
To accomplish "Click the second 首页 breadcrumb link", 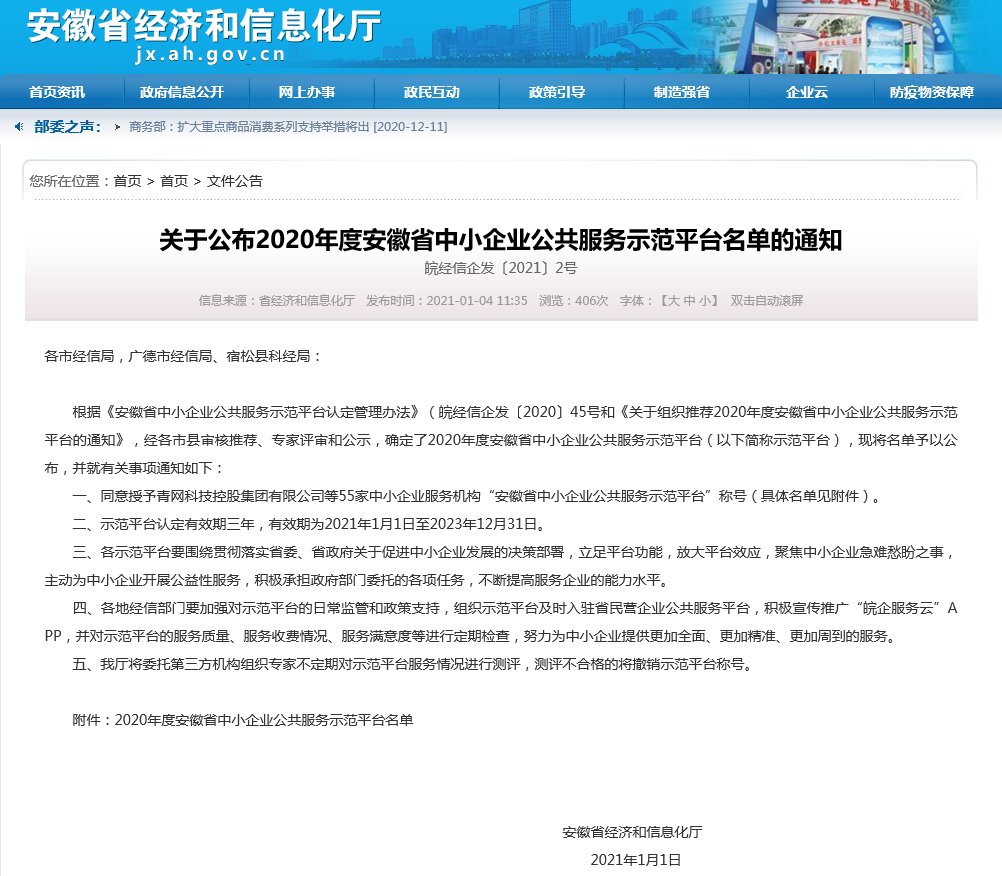I will coord(174,181).
